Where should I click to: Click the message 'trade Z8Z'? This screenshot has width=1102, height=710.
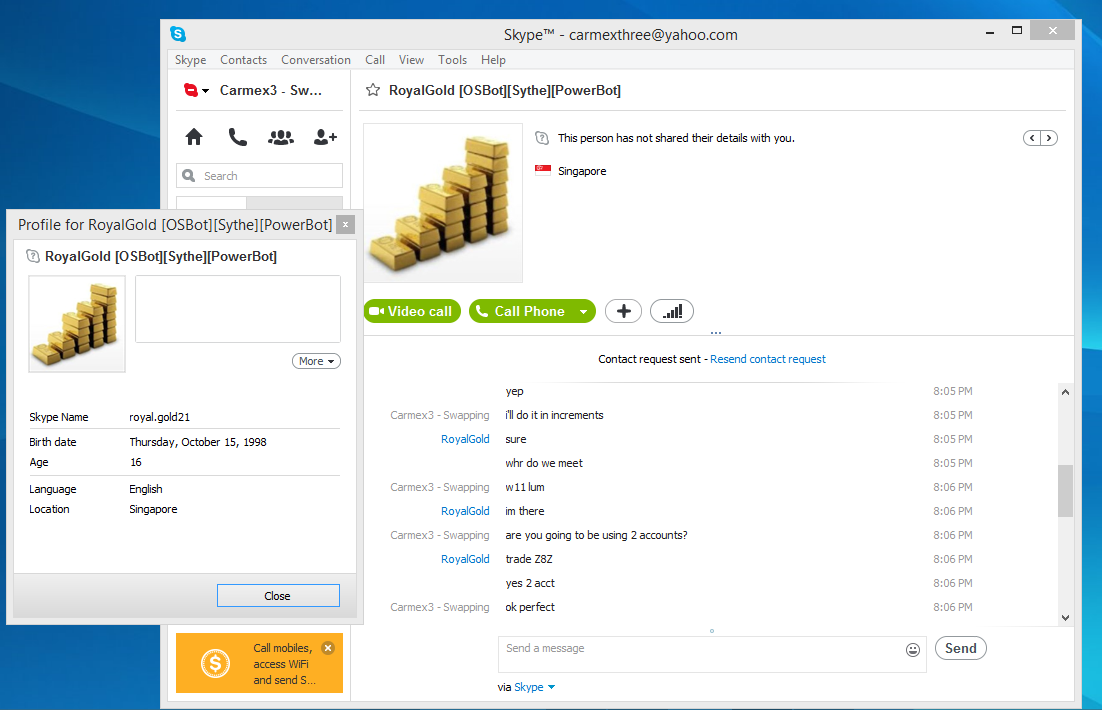point(529,559)
